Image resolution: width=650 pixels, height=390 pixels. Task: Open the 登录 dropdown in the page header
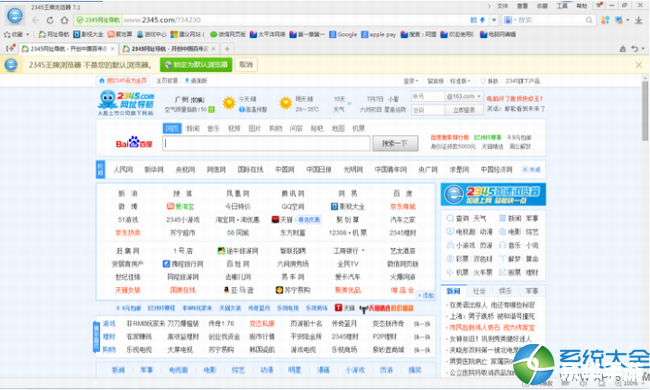[x=411, y=81]
